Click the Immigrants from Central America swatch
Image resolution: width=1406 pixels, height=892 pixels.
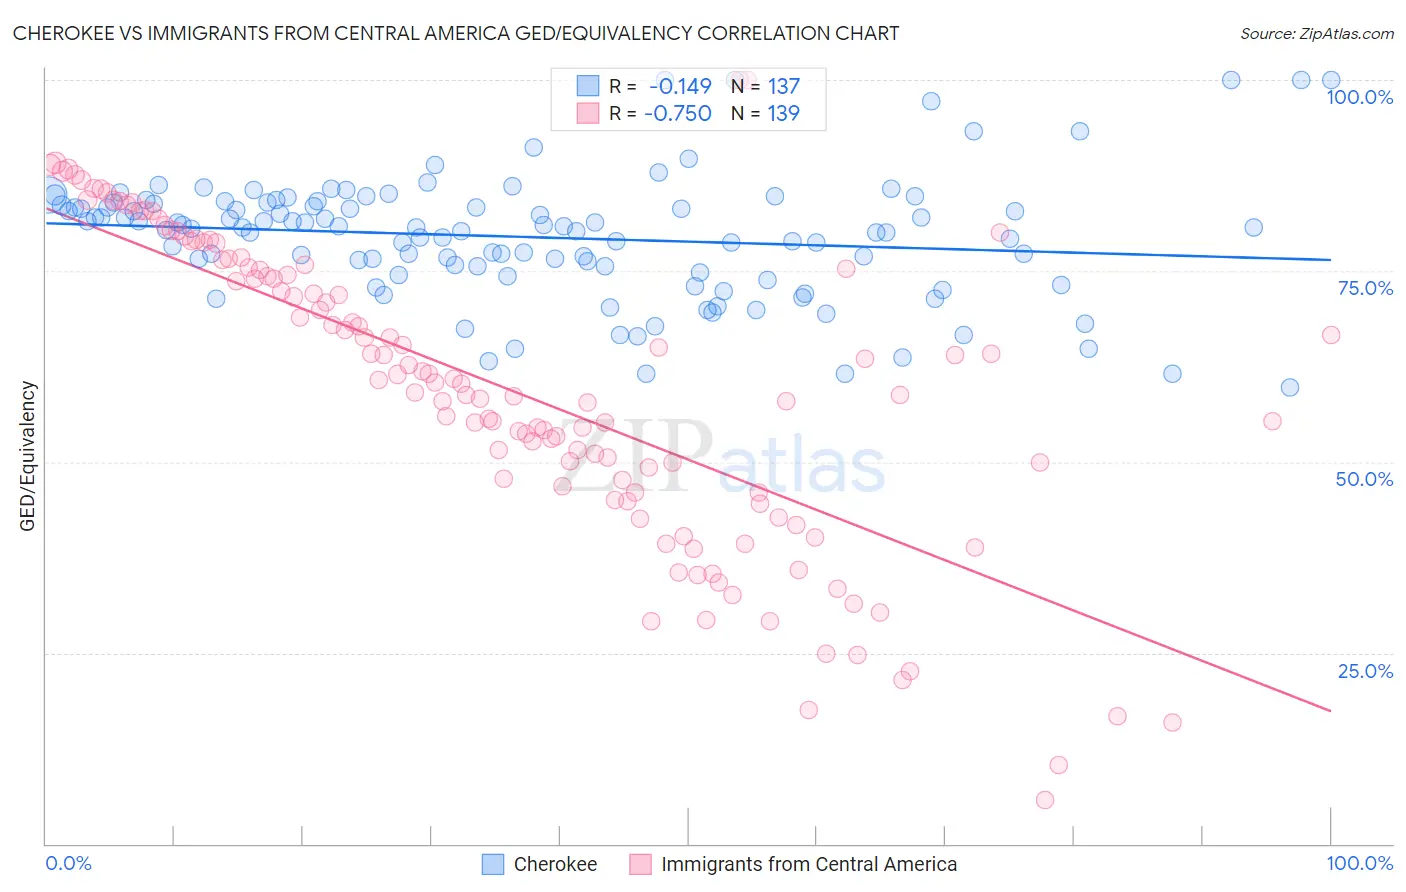(641, 864)
